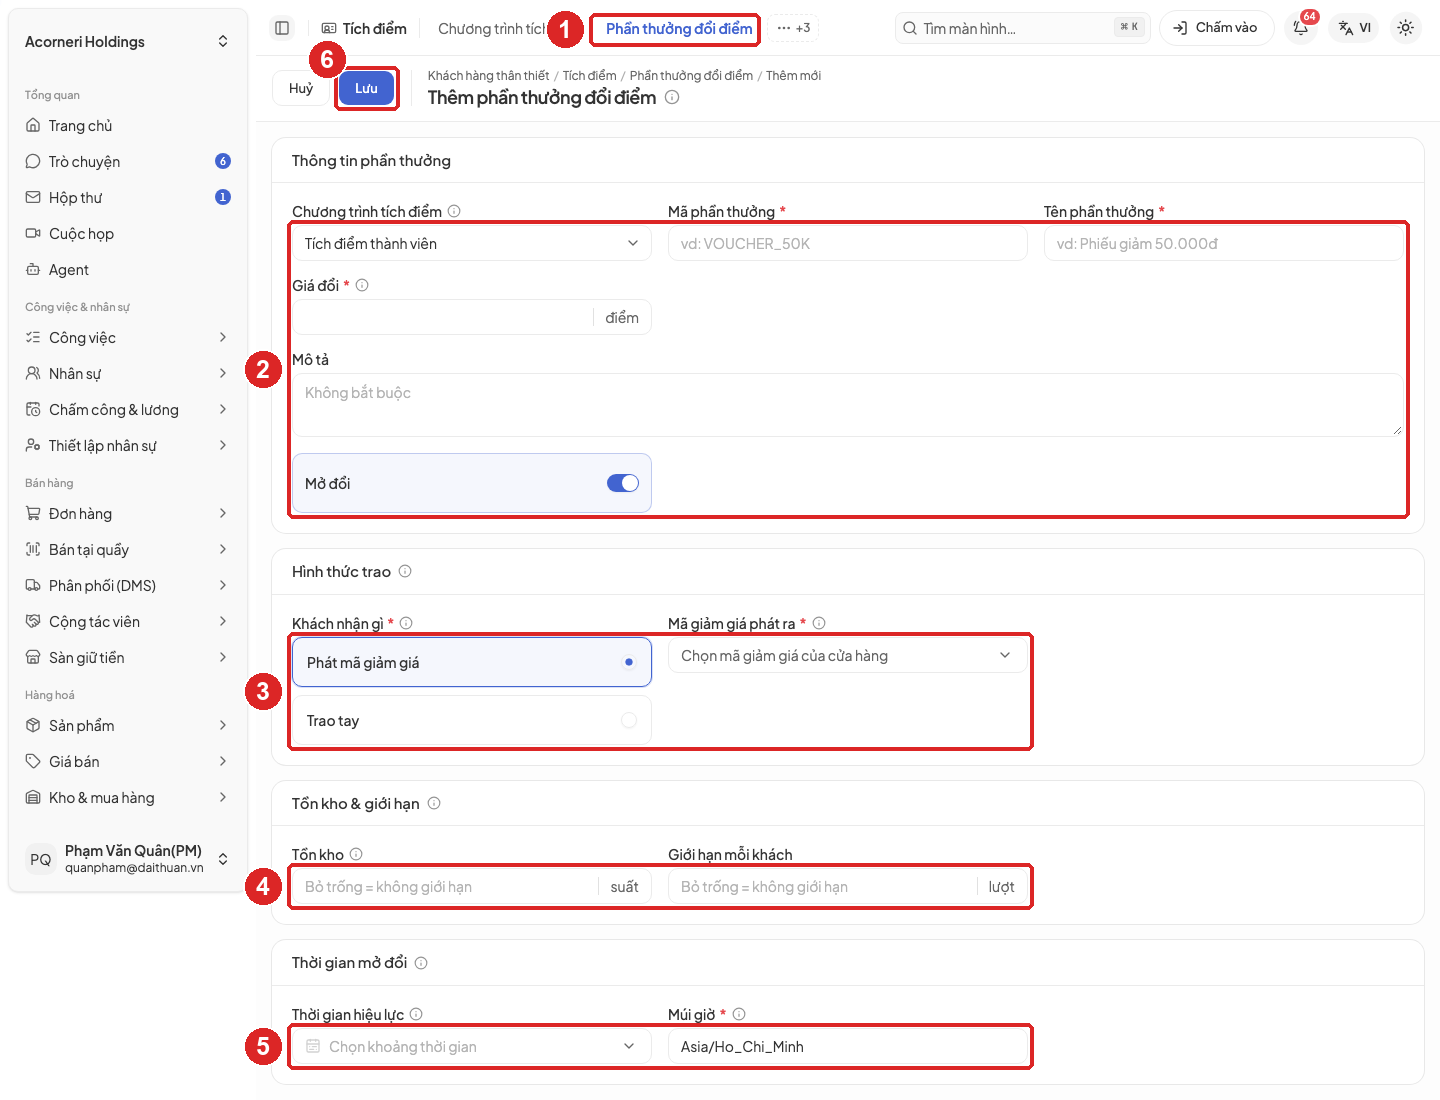
Task: Click the Lưu save button
Action: pyautogui.click(x=366, y=88)
